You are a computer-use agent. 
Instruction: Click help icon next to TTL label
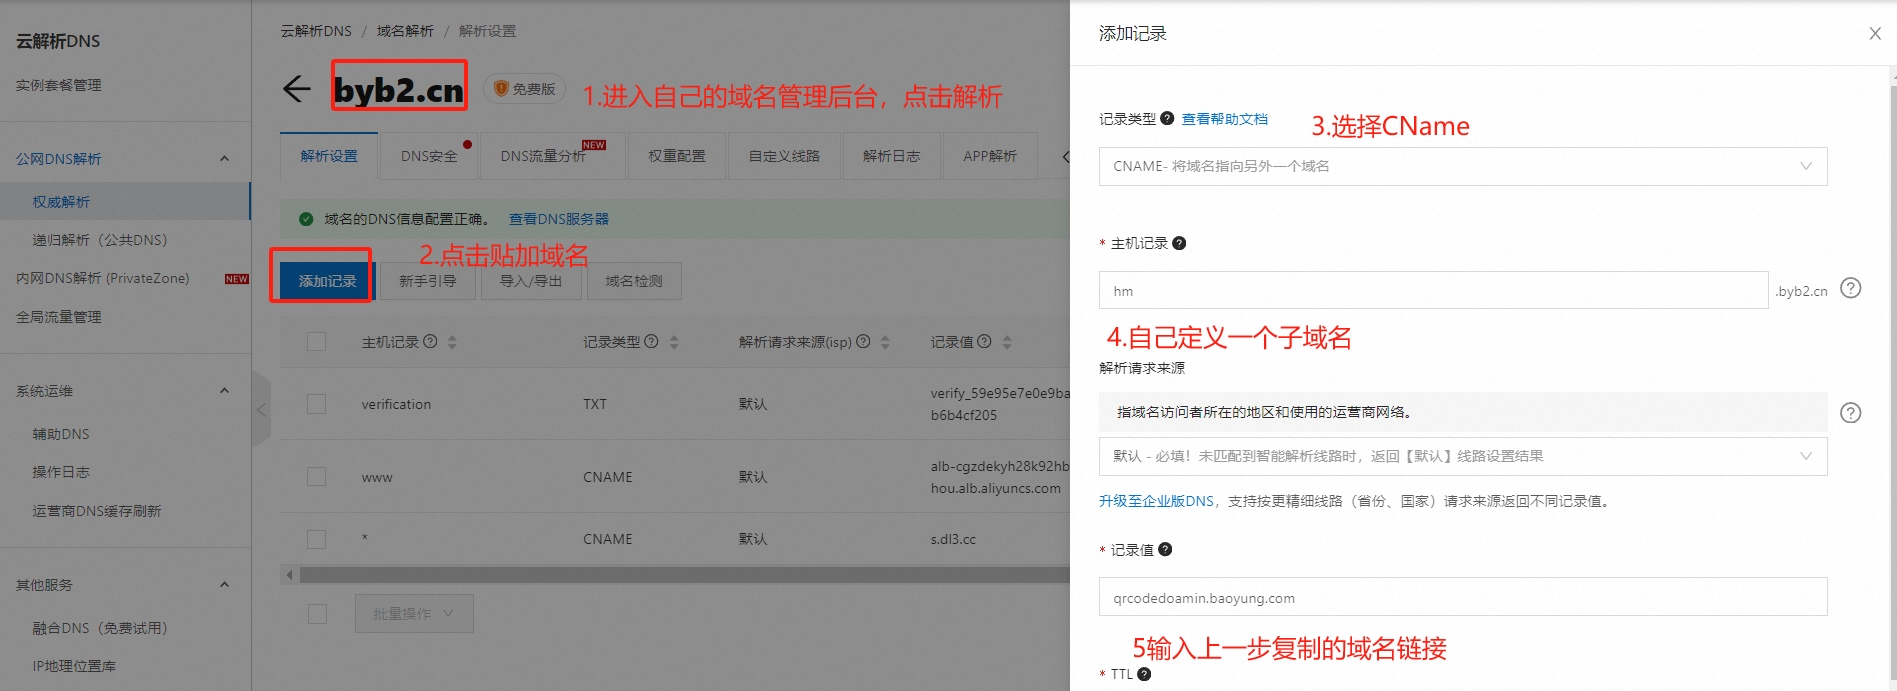pyautogui.click(x=1144, y=674)
